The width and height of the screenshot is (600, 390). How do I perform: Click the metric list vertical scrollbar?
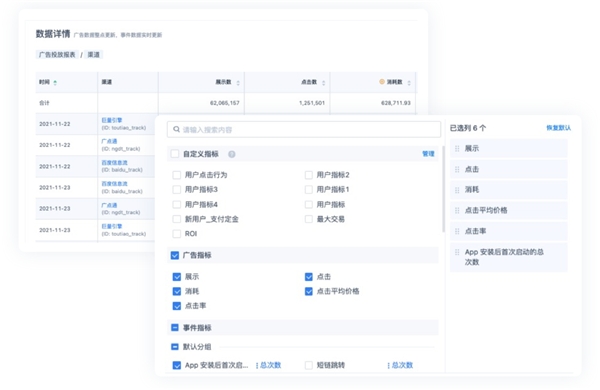point(443,189)
